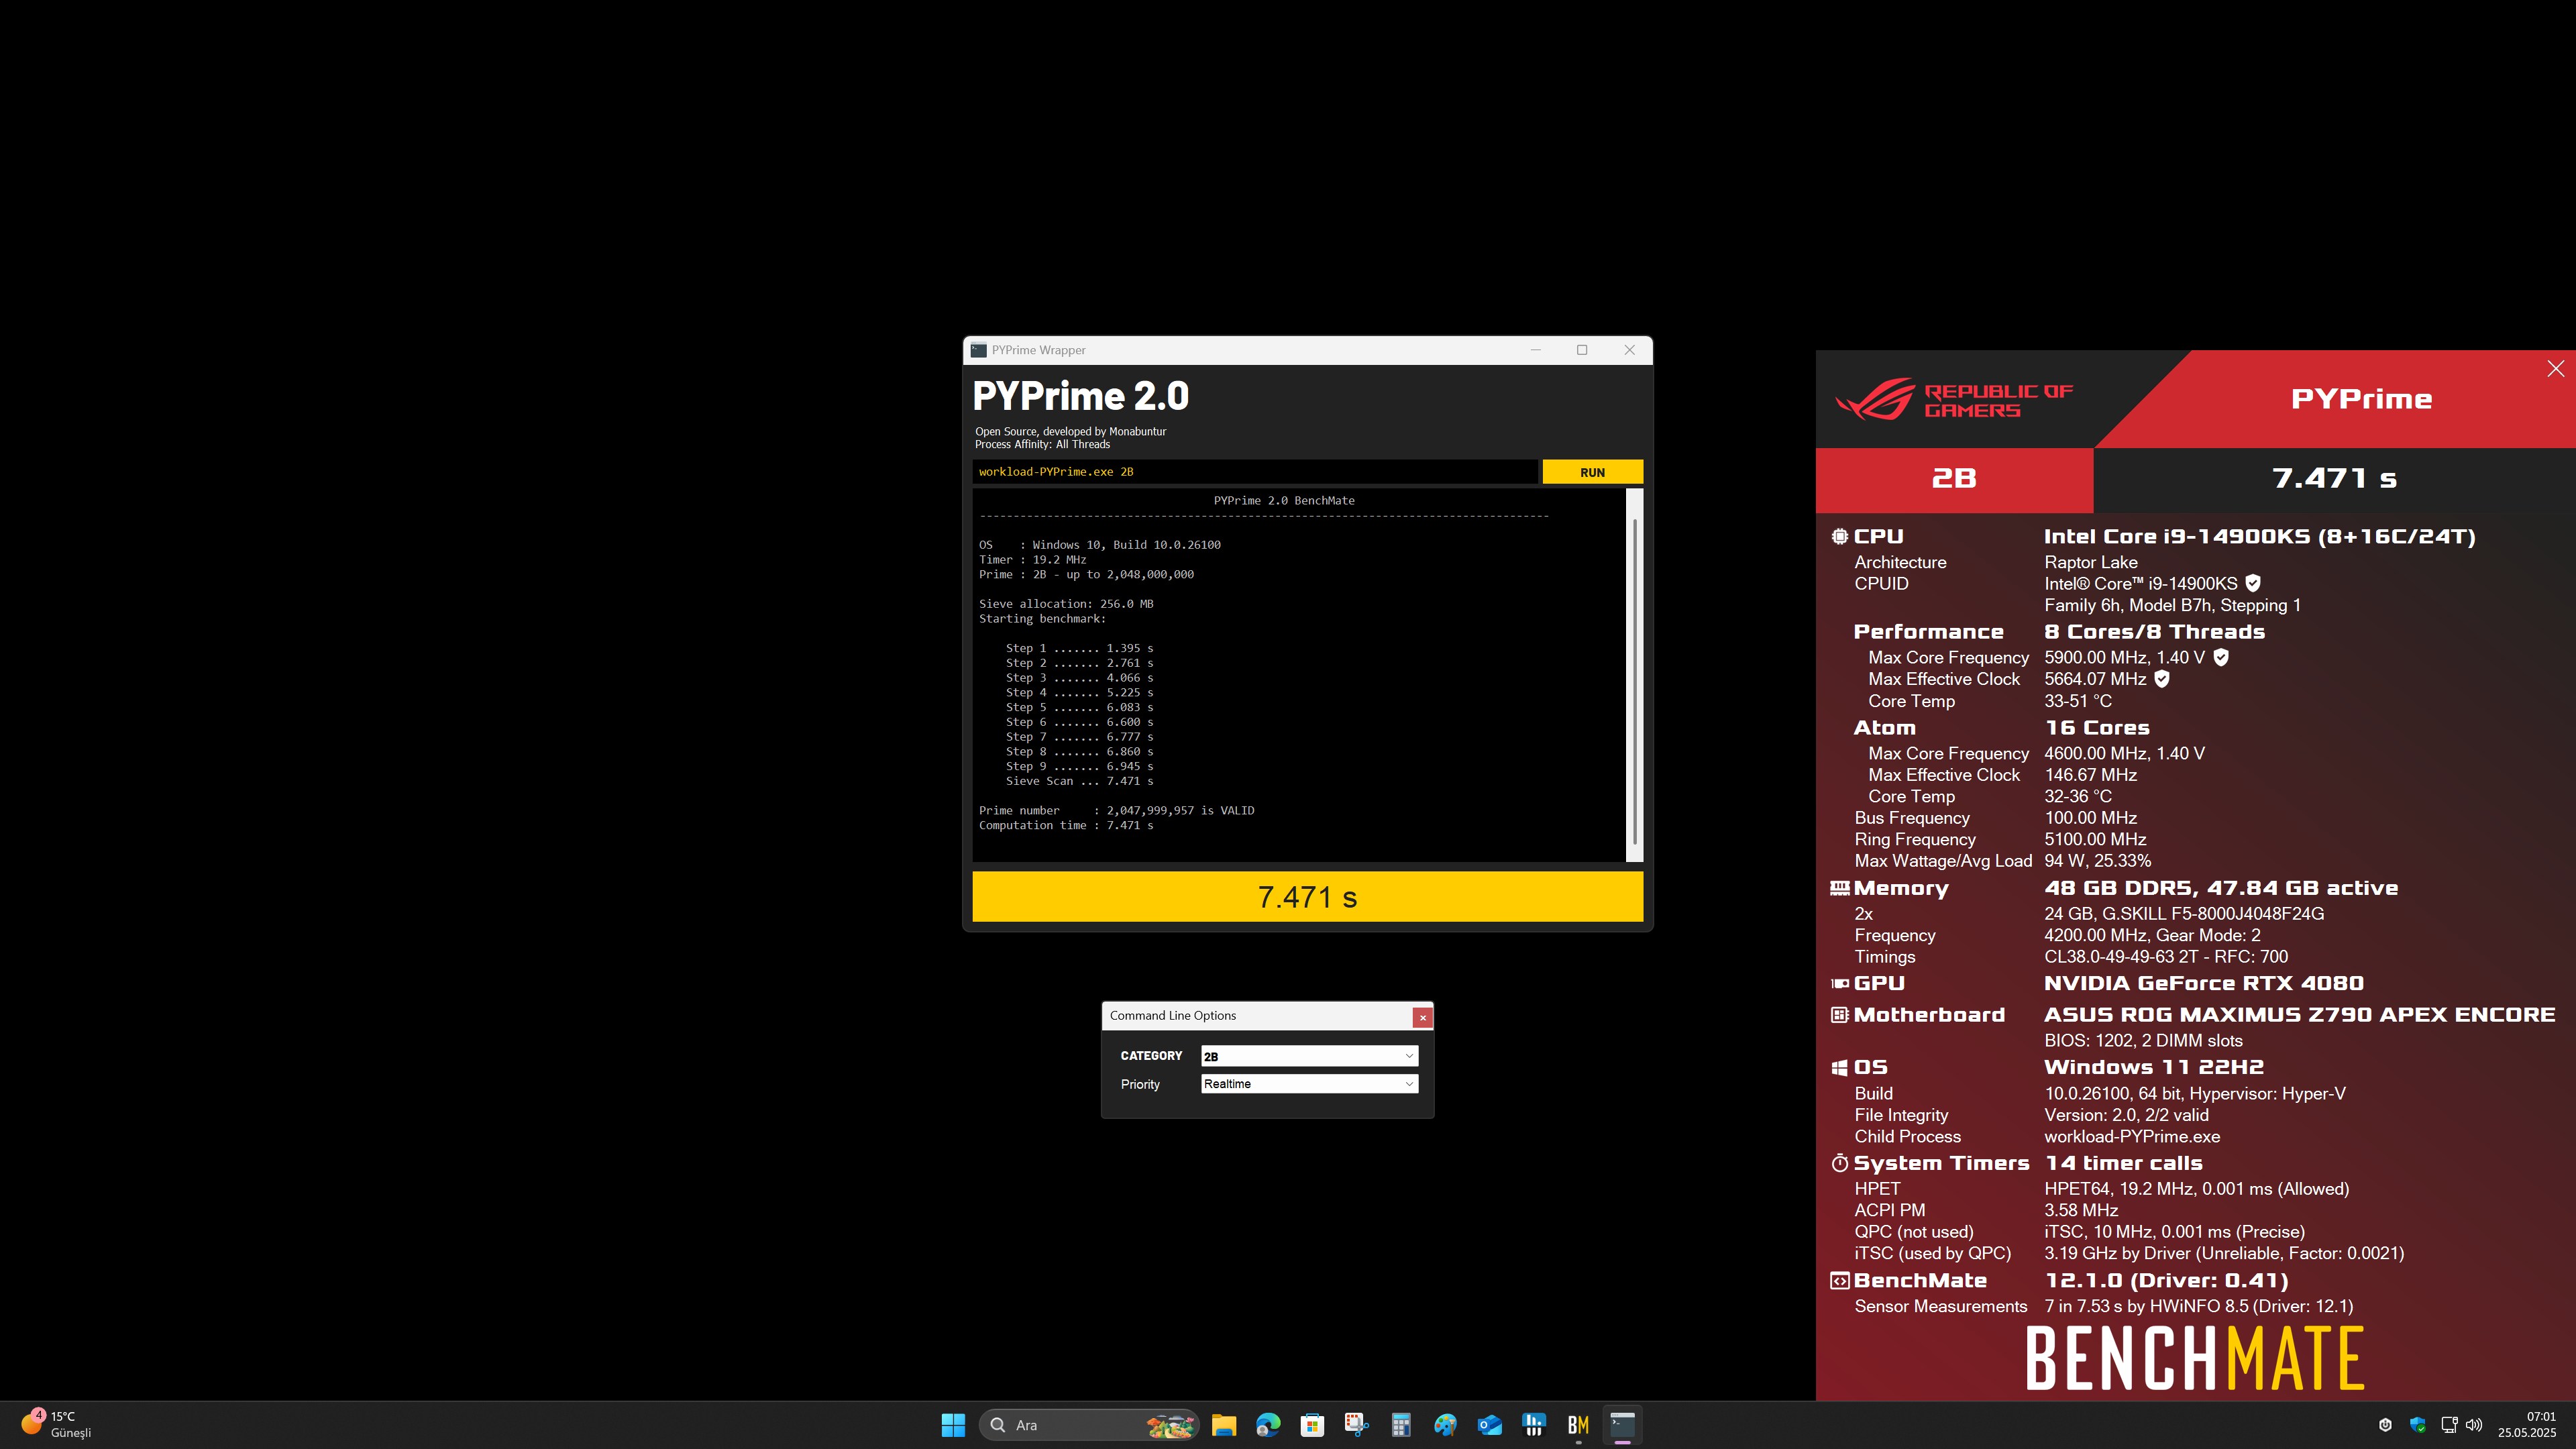
Task: Open the Priority dropdown showing Realtime
Action: tap(1309, 1084)
